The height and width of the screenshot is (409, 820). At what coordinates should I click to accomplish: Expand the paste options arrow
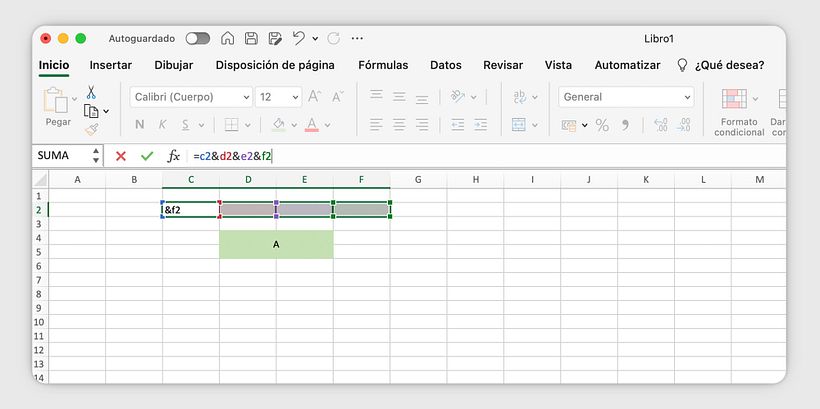[74, 98]
